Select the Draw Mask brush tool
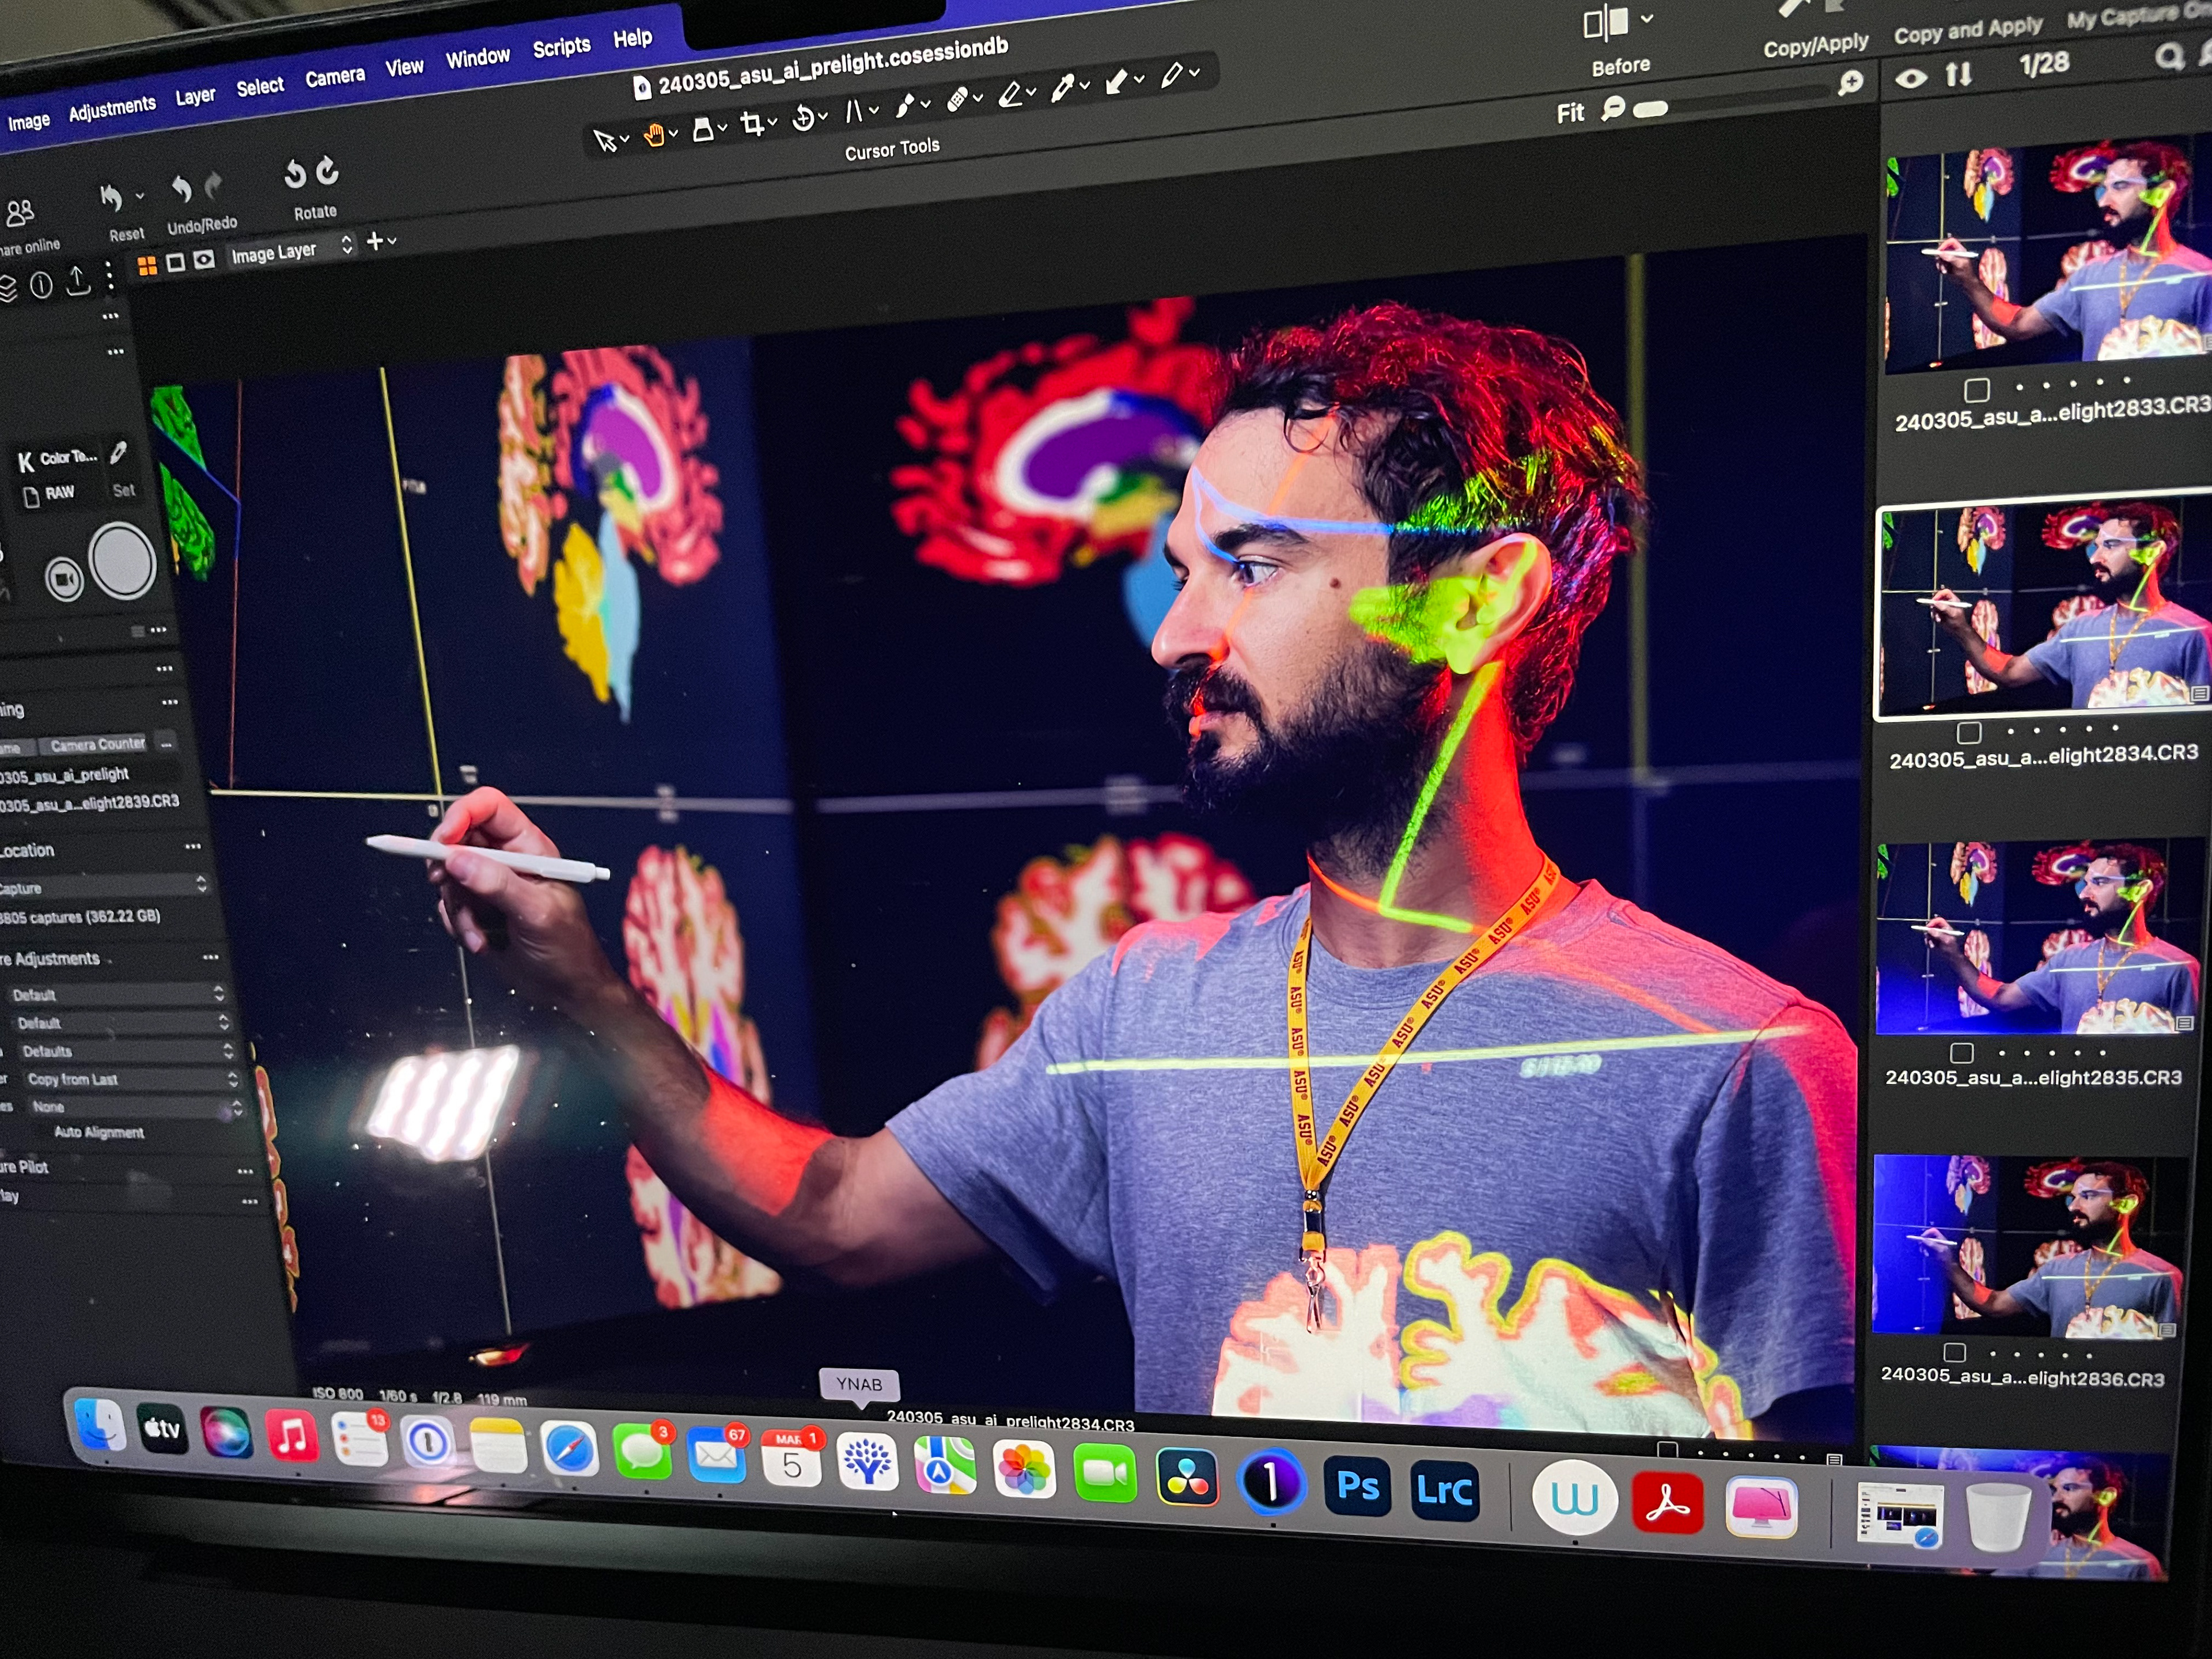 905,106
